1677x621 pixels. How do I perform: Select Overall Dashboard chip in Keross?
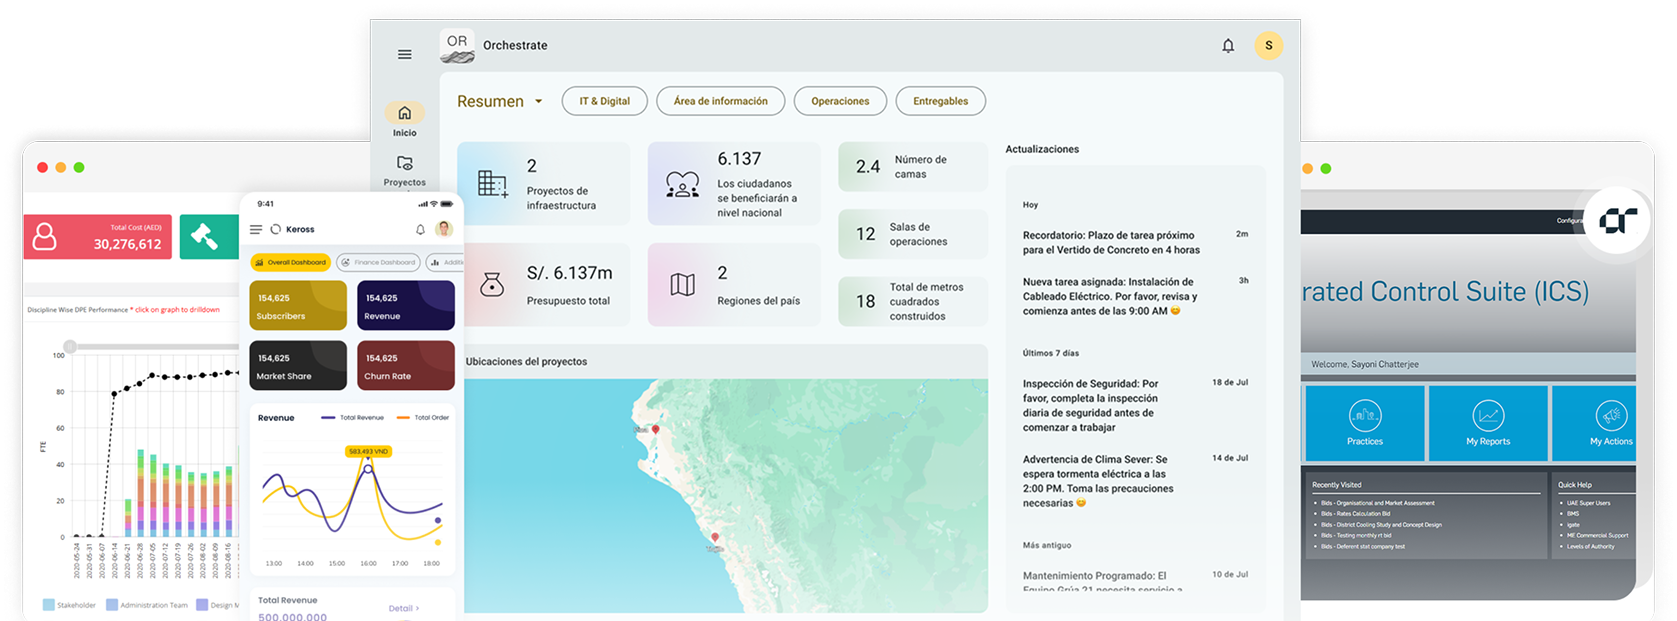click(x=290, y=262)
